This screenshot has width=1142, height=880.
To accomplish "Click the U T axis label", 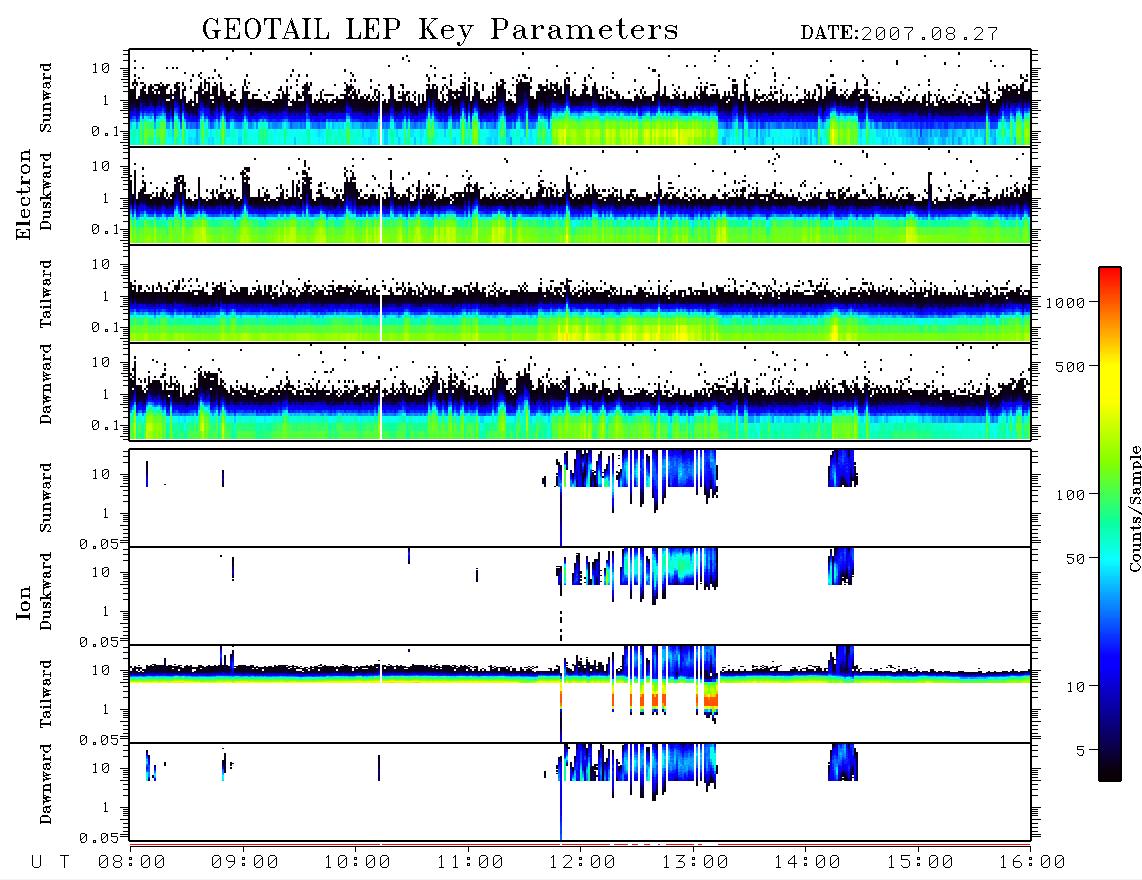I will pos(50,863).
